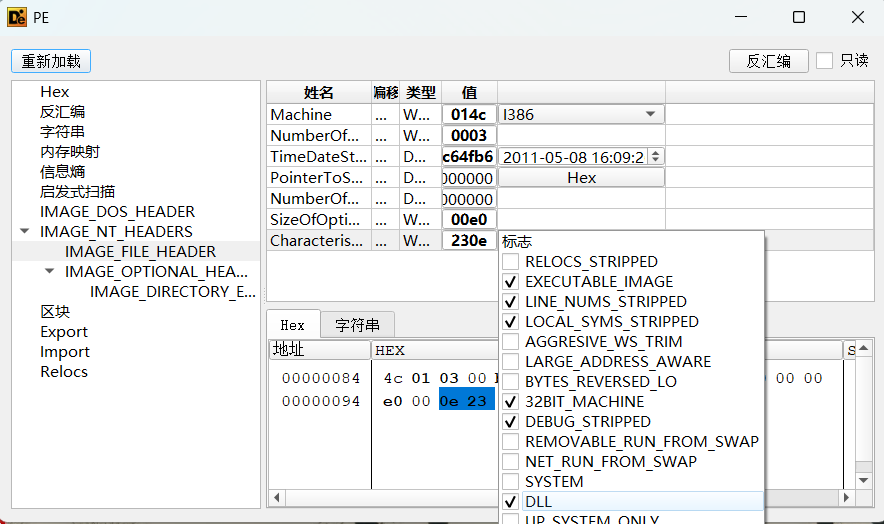Select 启发式扫描 in the left tree
Screen dimensions: 884x524
point(77,192)
